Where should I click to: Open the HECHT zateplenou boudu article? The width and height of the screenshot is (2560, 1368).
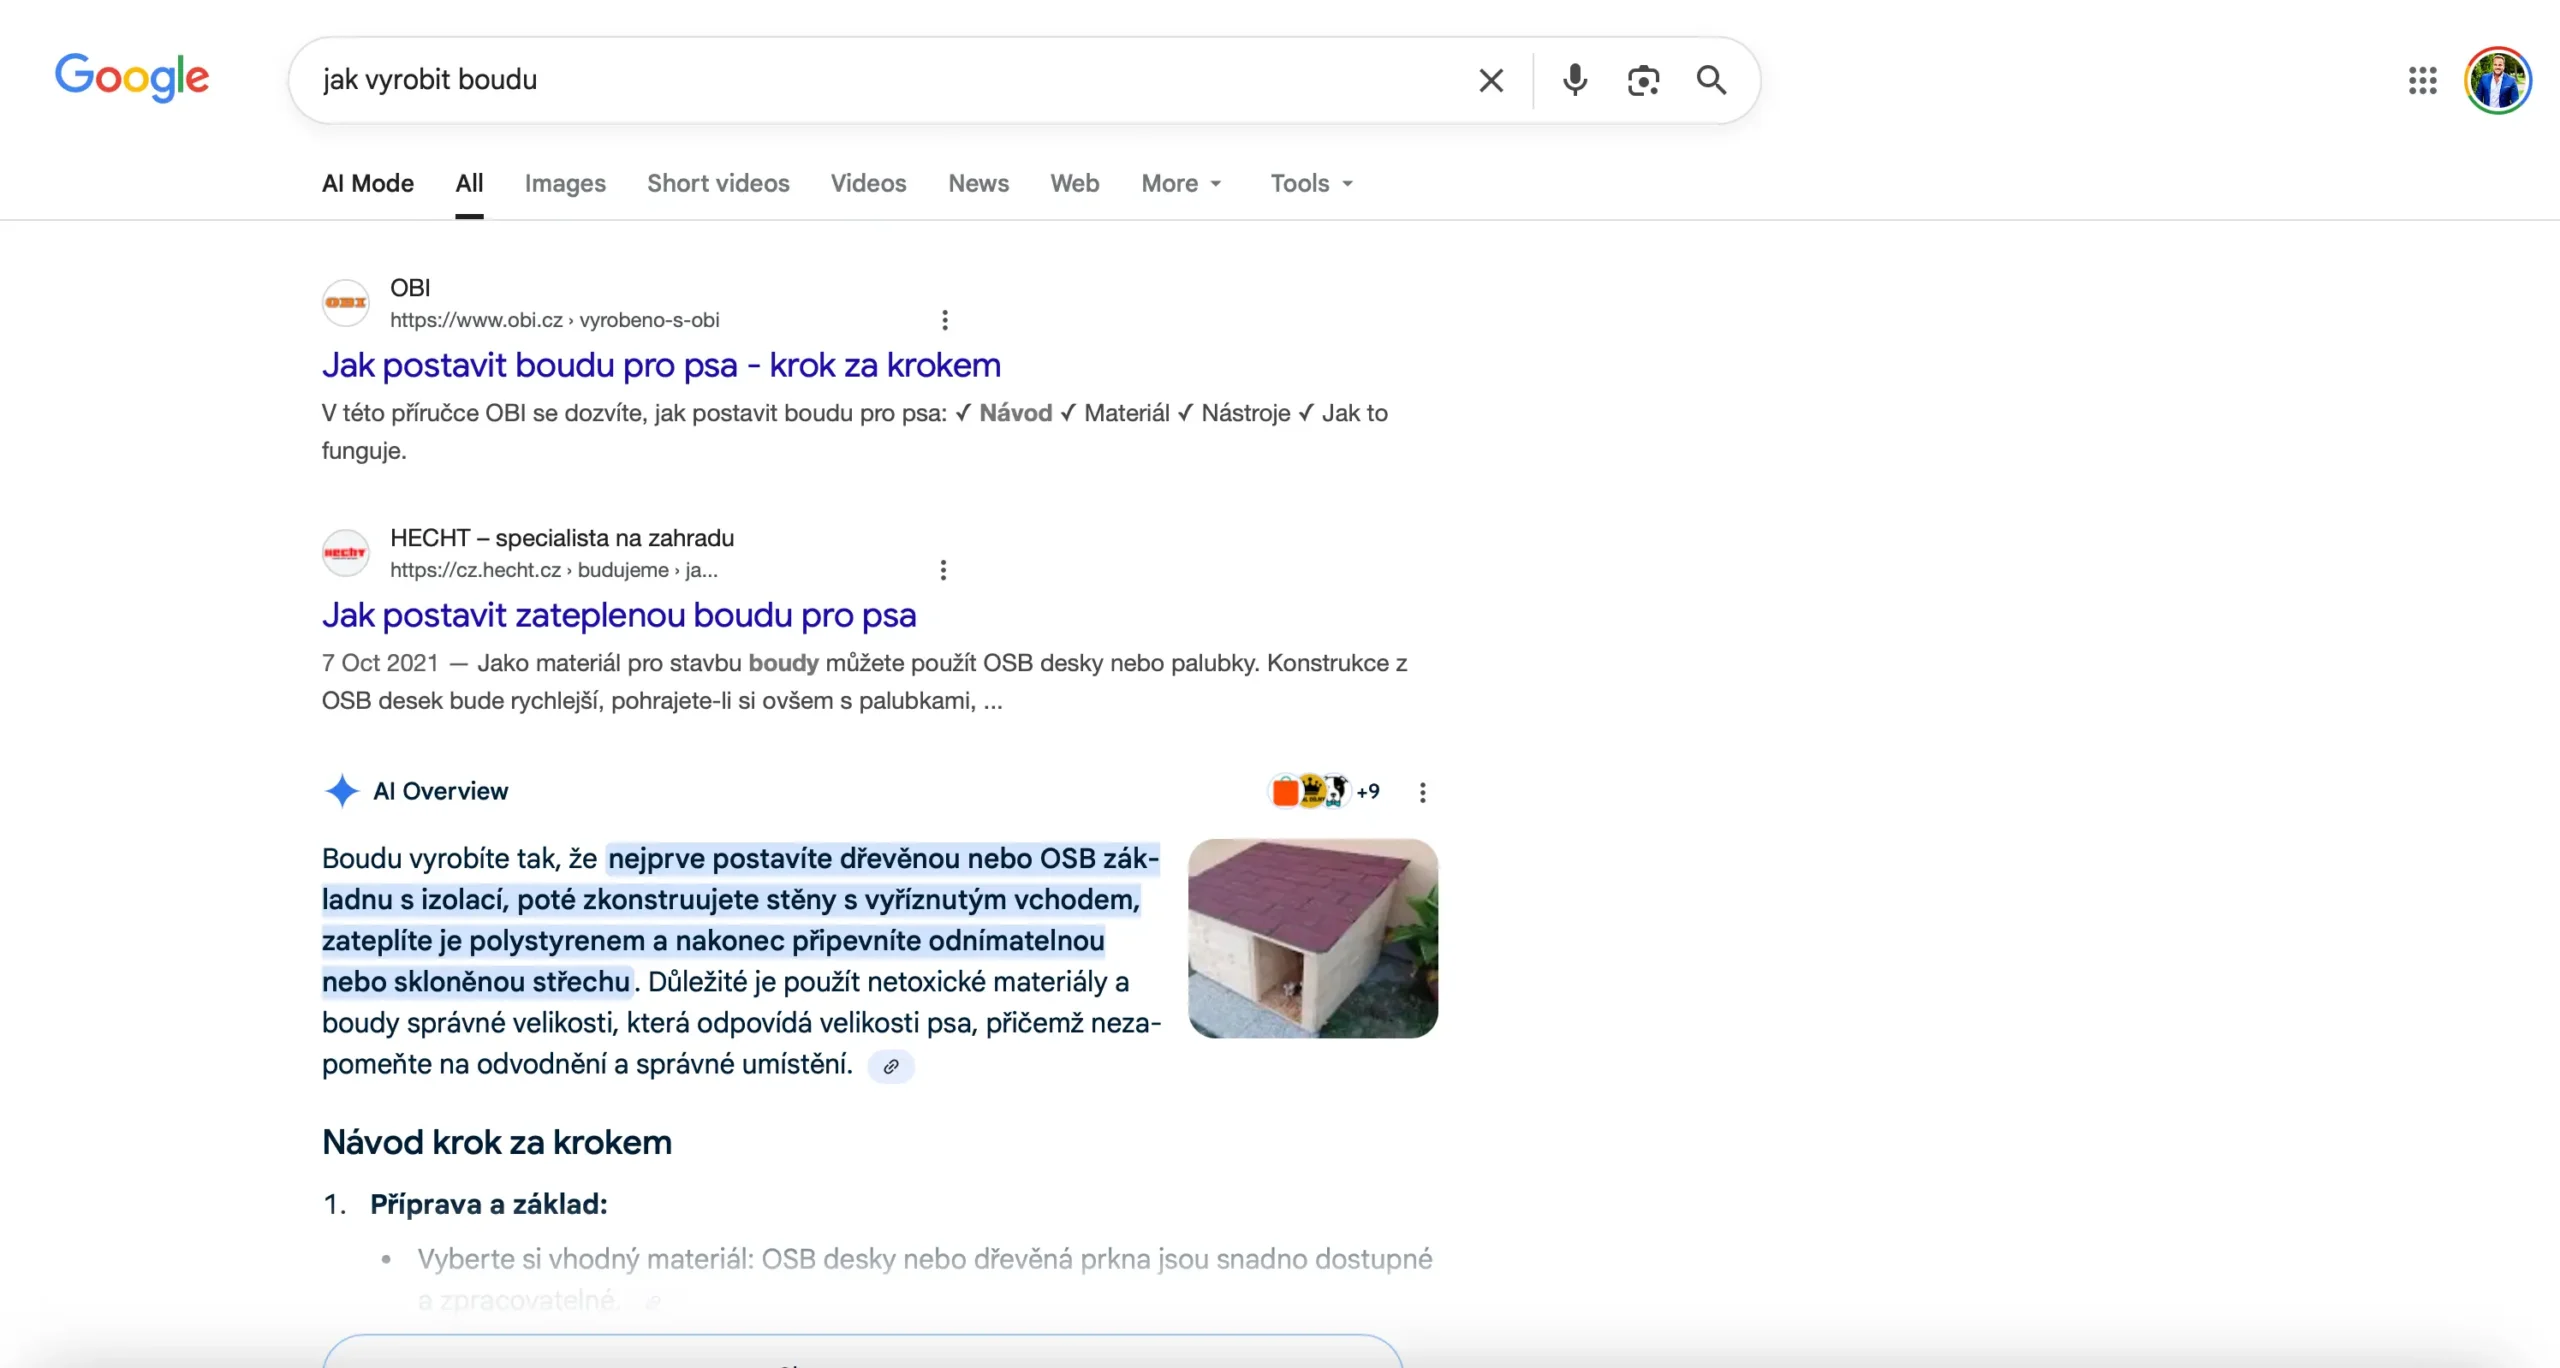pos(618,614)
